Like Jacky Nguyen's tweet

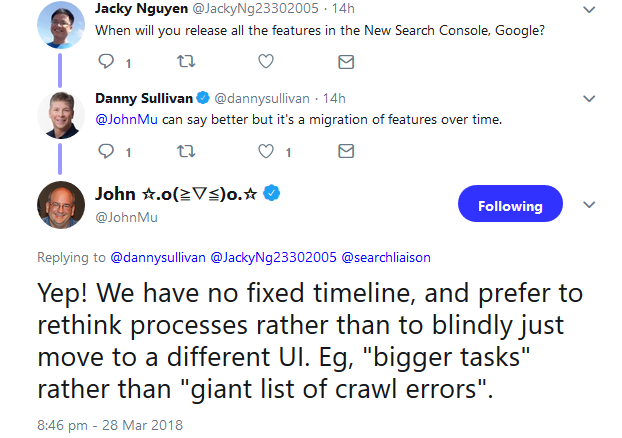(266, 62)
